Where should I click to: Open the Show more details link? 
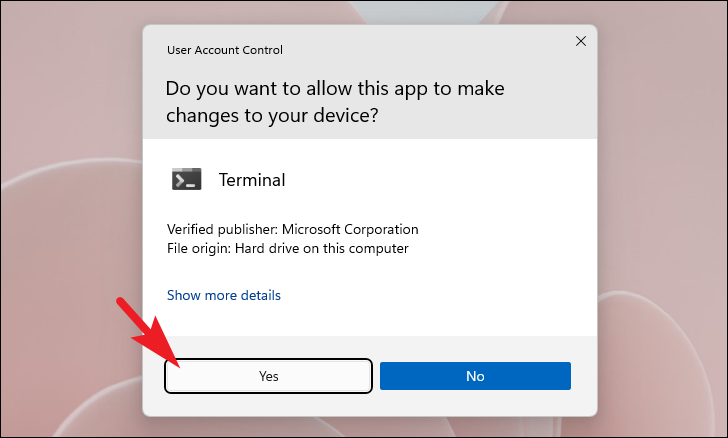[224, 295]
